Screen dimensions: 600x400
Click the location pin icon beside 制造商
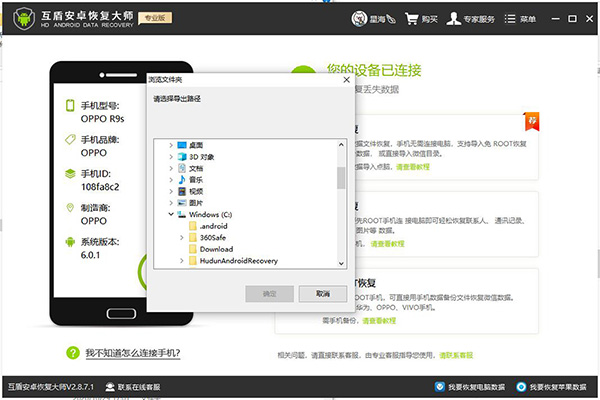(70, 207)
